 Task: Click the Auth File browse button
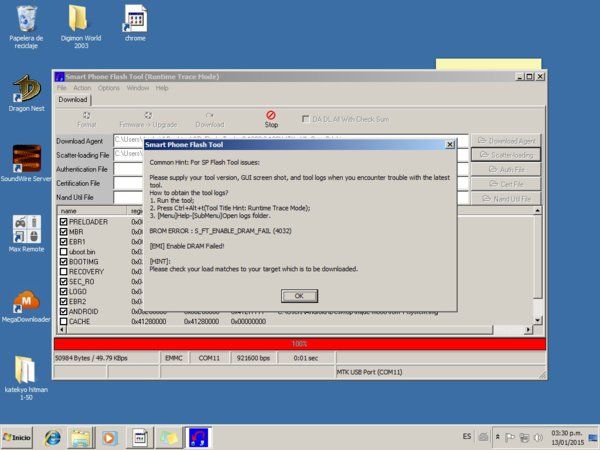506,169
